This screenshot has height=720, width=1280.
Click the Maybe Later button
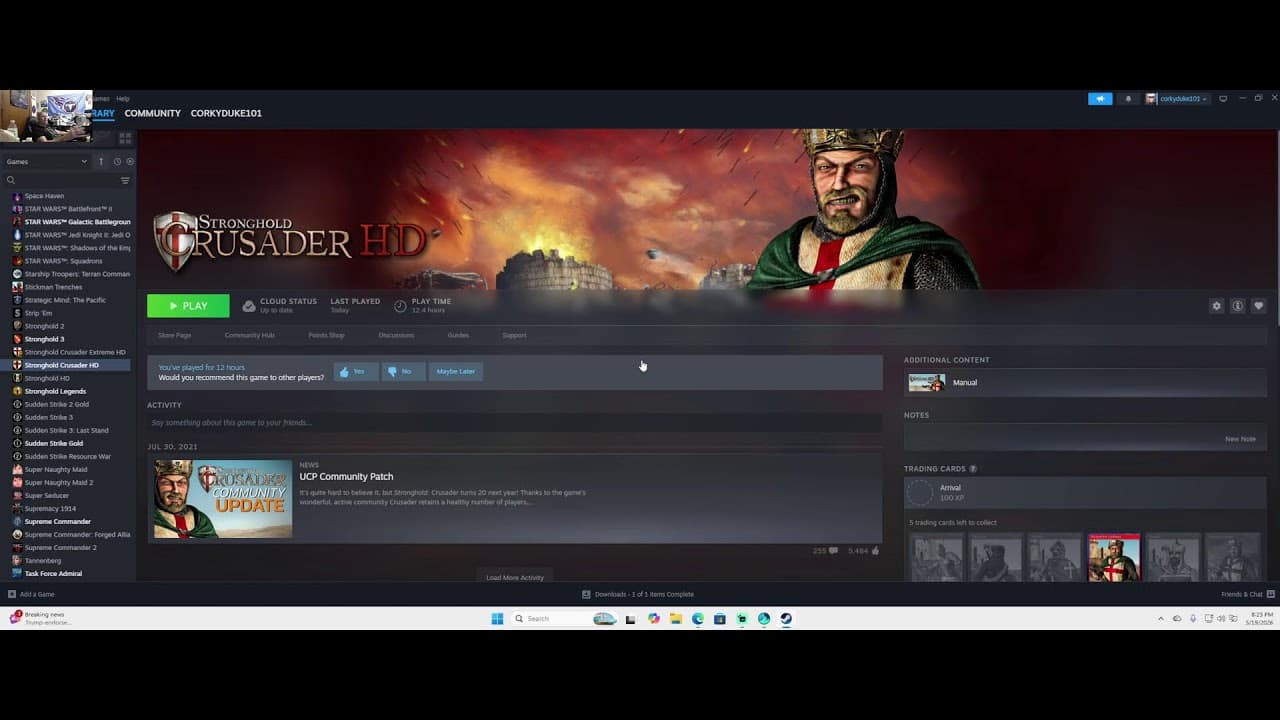point(455,371)
